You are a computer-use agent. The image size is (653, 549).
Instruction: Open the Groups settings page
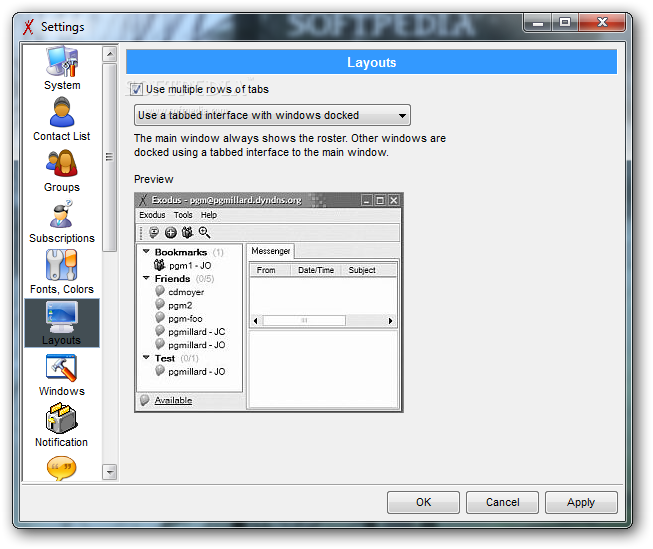pyautogui.click(x=62, y=171)
